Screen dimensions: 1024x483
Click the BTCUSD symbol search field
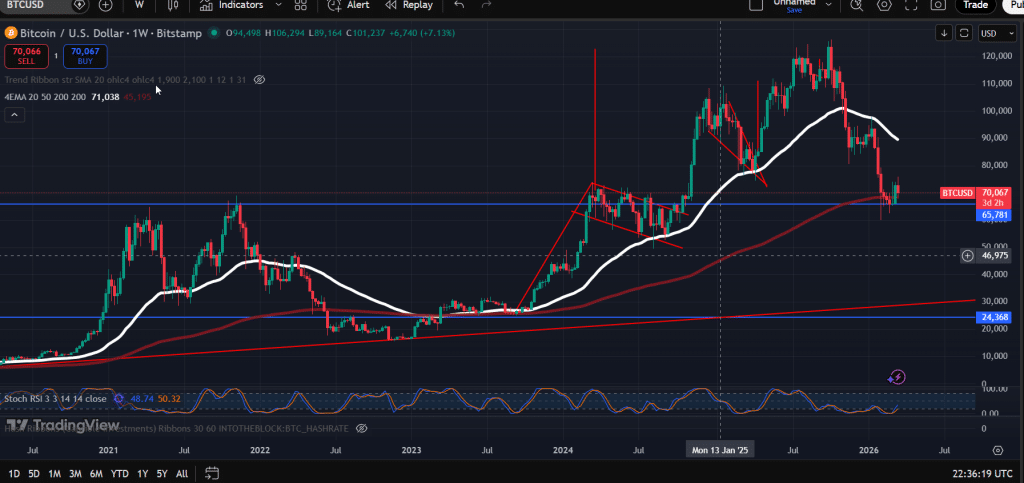(30, 5)
